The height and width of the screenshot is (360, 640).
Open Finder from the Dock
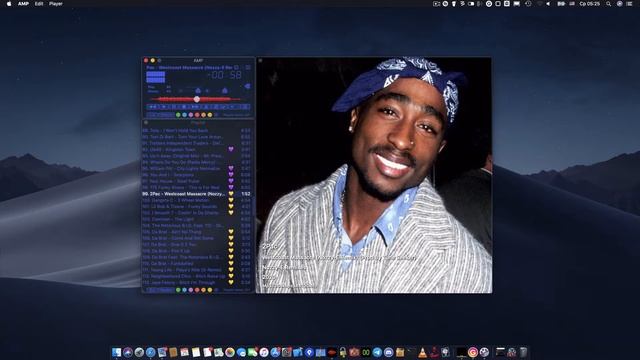pyautogui.click(x=117, y=352)
